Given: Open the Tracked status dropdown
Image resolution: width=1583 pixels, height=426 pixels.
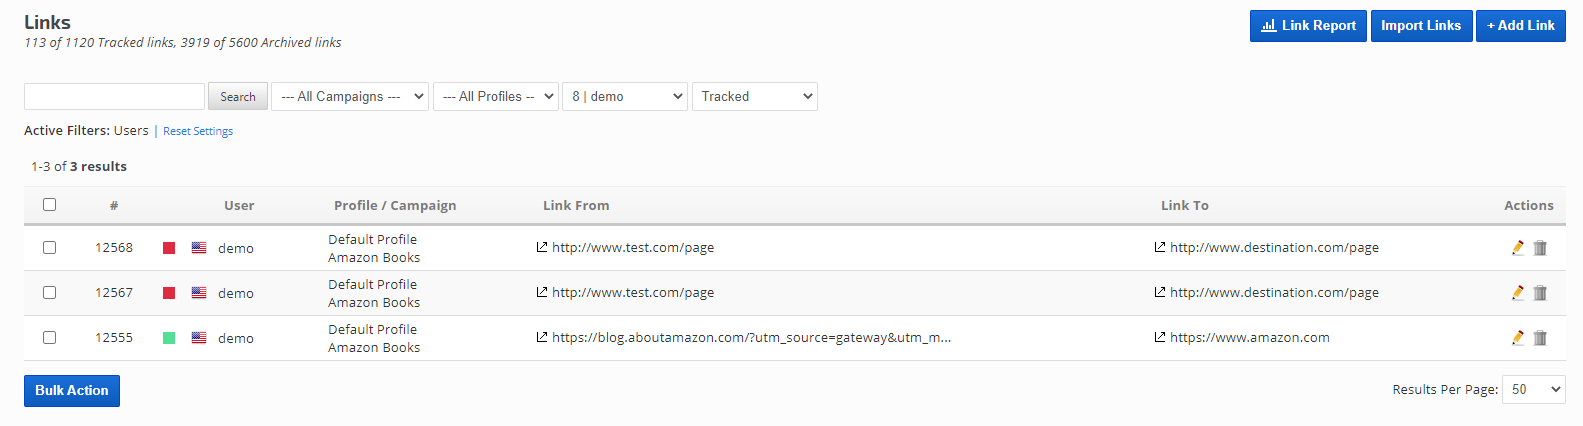Looking at the screenshot, I should click(x=755, y=97).
